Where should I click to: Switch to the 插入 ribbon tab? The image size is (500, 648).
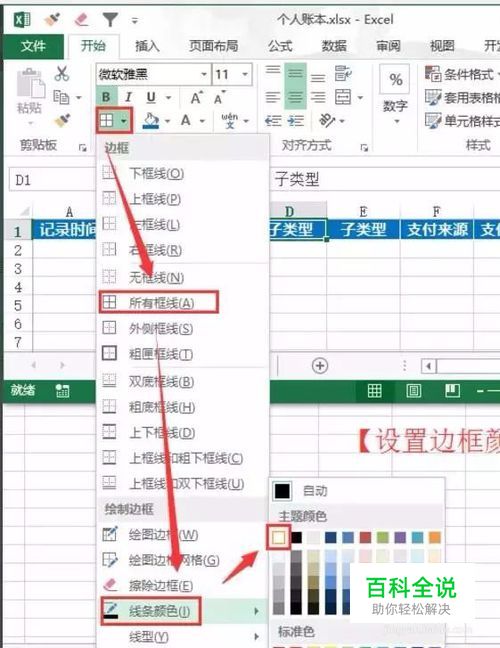coord(147,46)
